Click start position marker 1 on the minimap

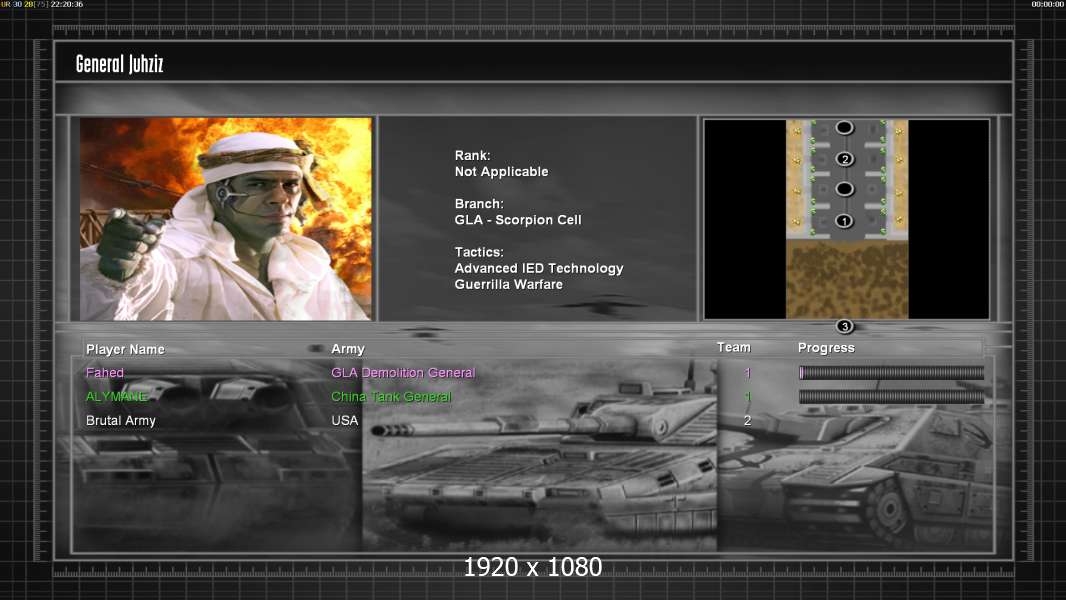(x=844, y=221)
